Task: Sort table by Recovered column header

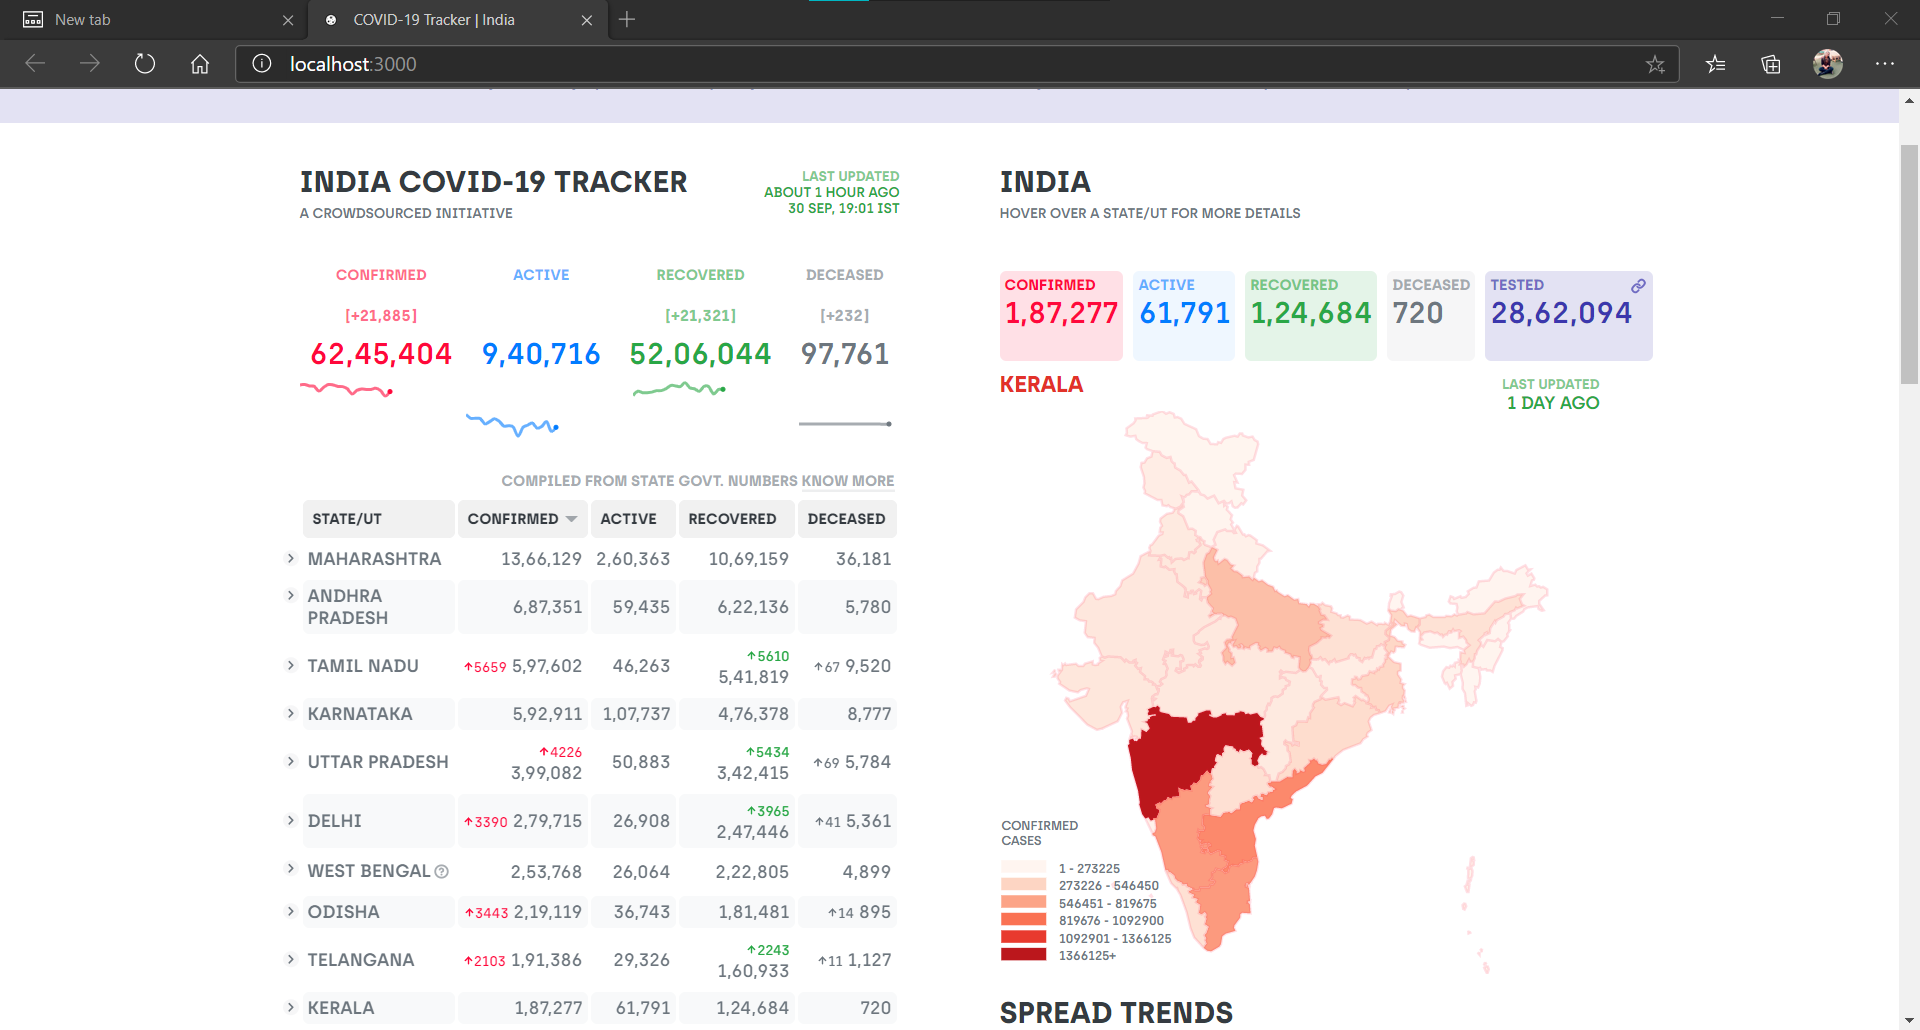Action: pyautogui.click(x=736, y=519)
